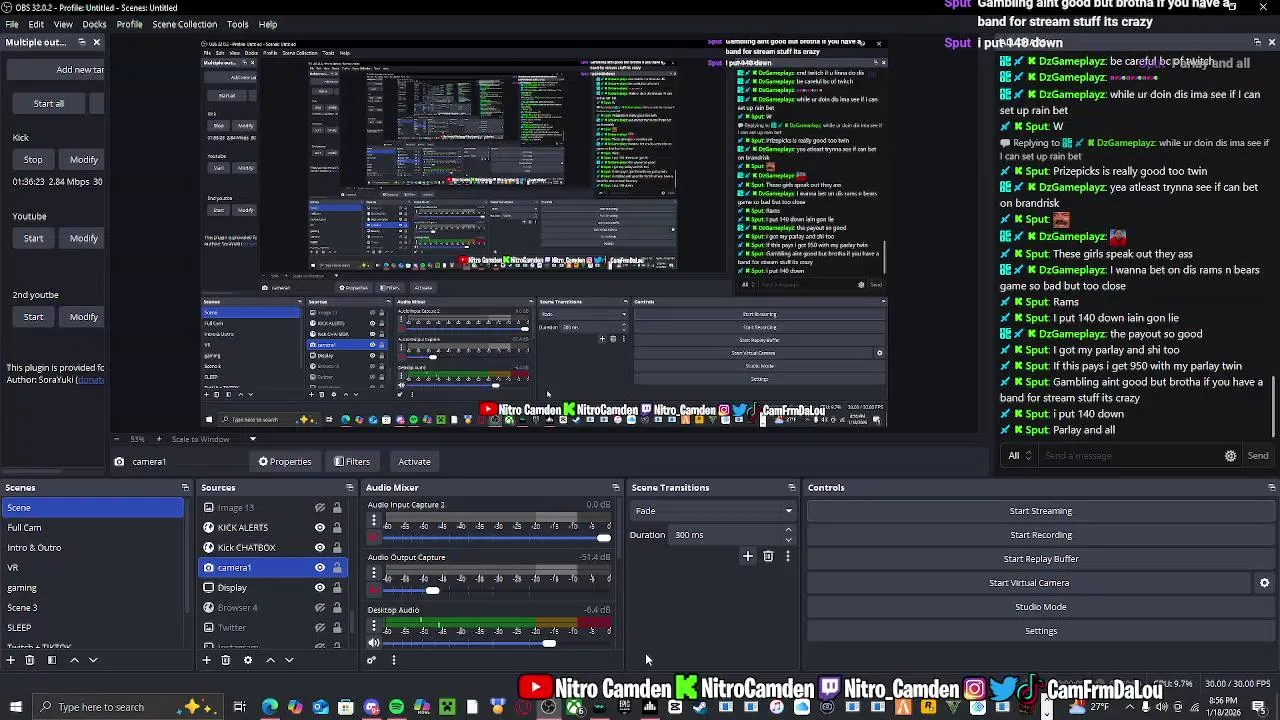
Task: Open the File menu
Action: [x=12, y=24]
